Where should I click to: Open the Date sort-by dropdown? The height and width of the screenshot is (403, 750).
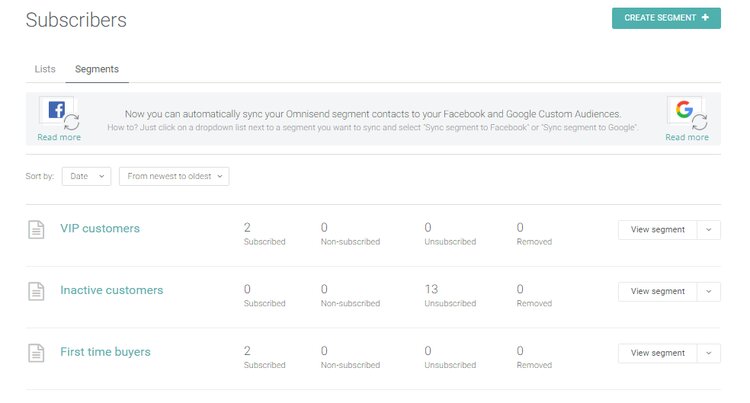(86, 176)
